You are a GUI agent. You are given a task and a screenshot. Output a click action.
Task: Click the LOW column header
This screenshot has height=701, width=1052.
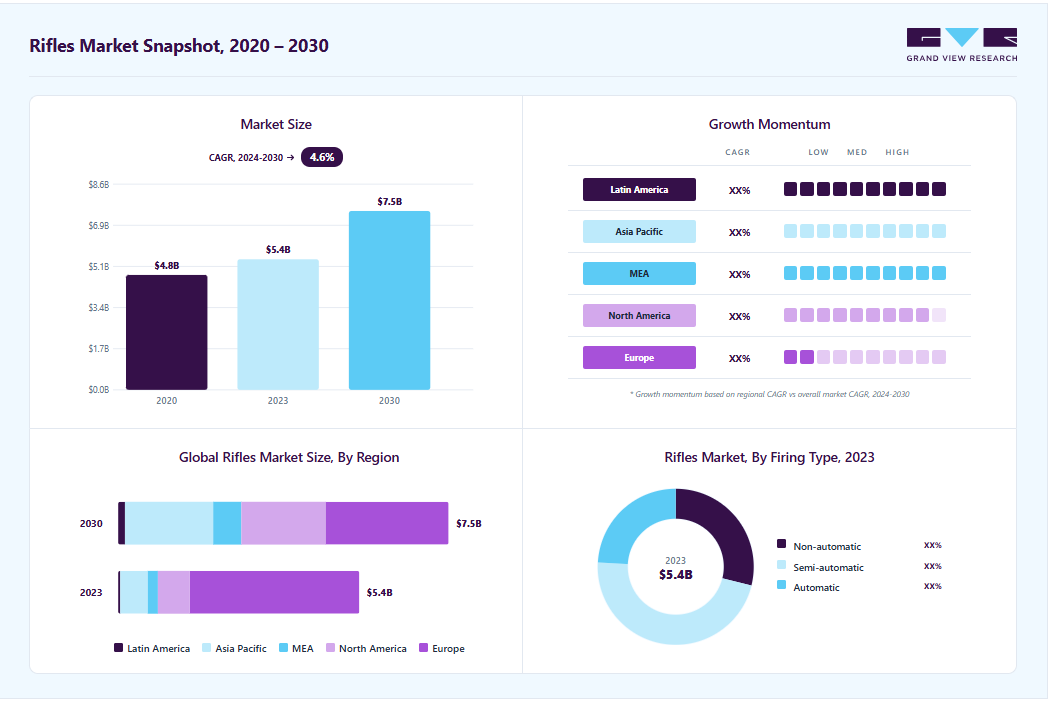(819, 152)
